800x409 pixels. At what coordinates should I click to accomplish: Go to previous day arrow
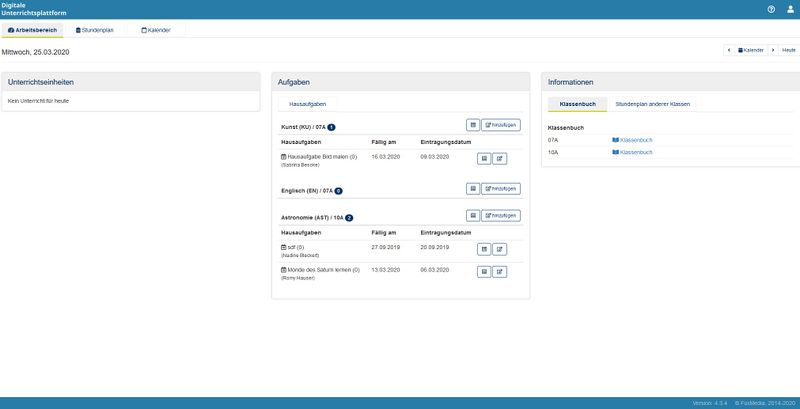pos(729,50)
